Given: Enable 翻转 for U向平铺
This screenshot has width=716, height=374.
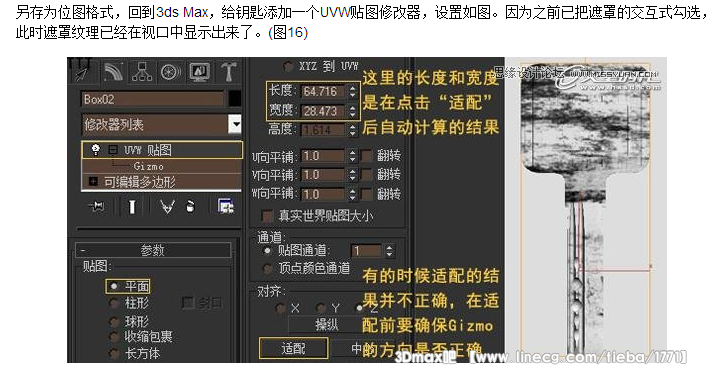Looking at the screenshot, I should [x=367, y=156].
